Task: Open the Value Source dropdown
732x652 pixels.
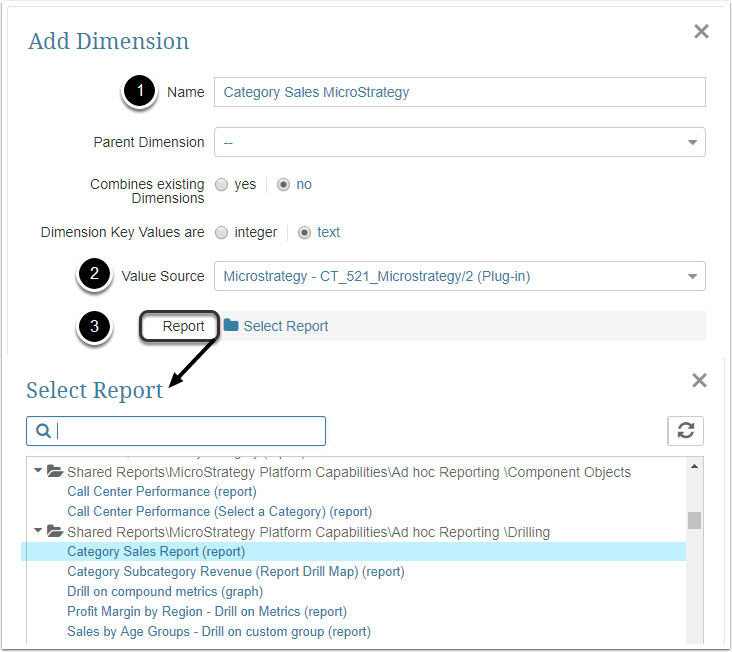Action: [x=459, y=276]
